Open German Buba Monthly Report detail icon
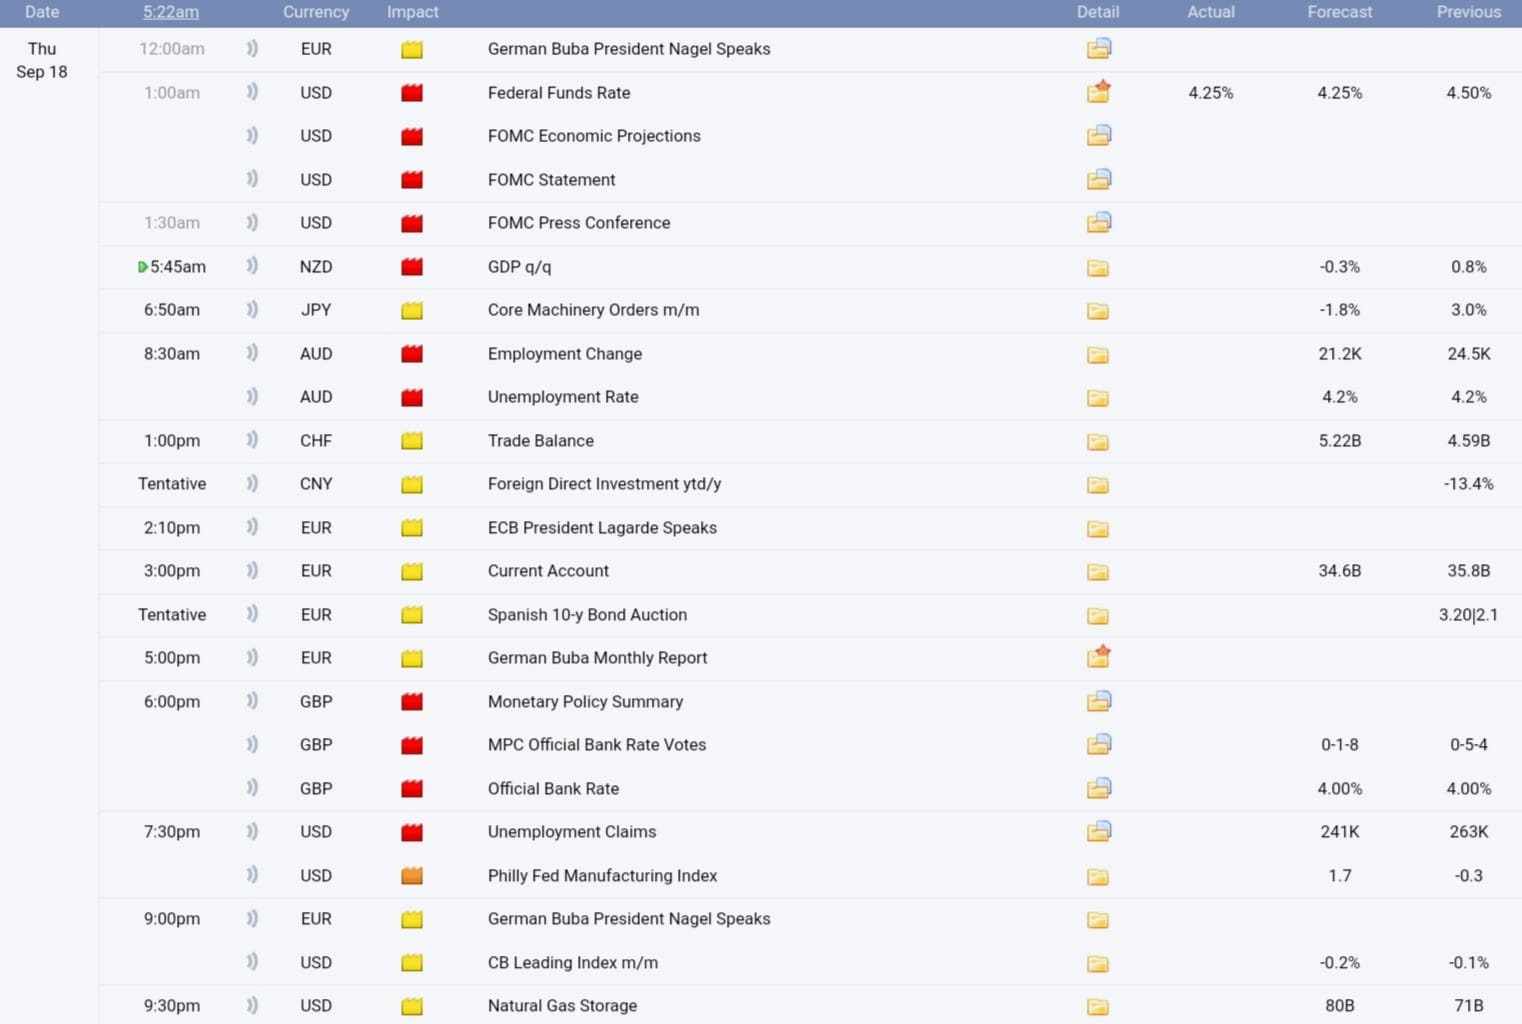 pyautogui.click(x=1098, y=658)
